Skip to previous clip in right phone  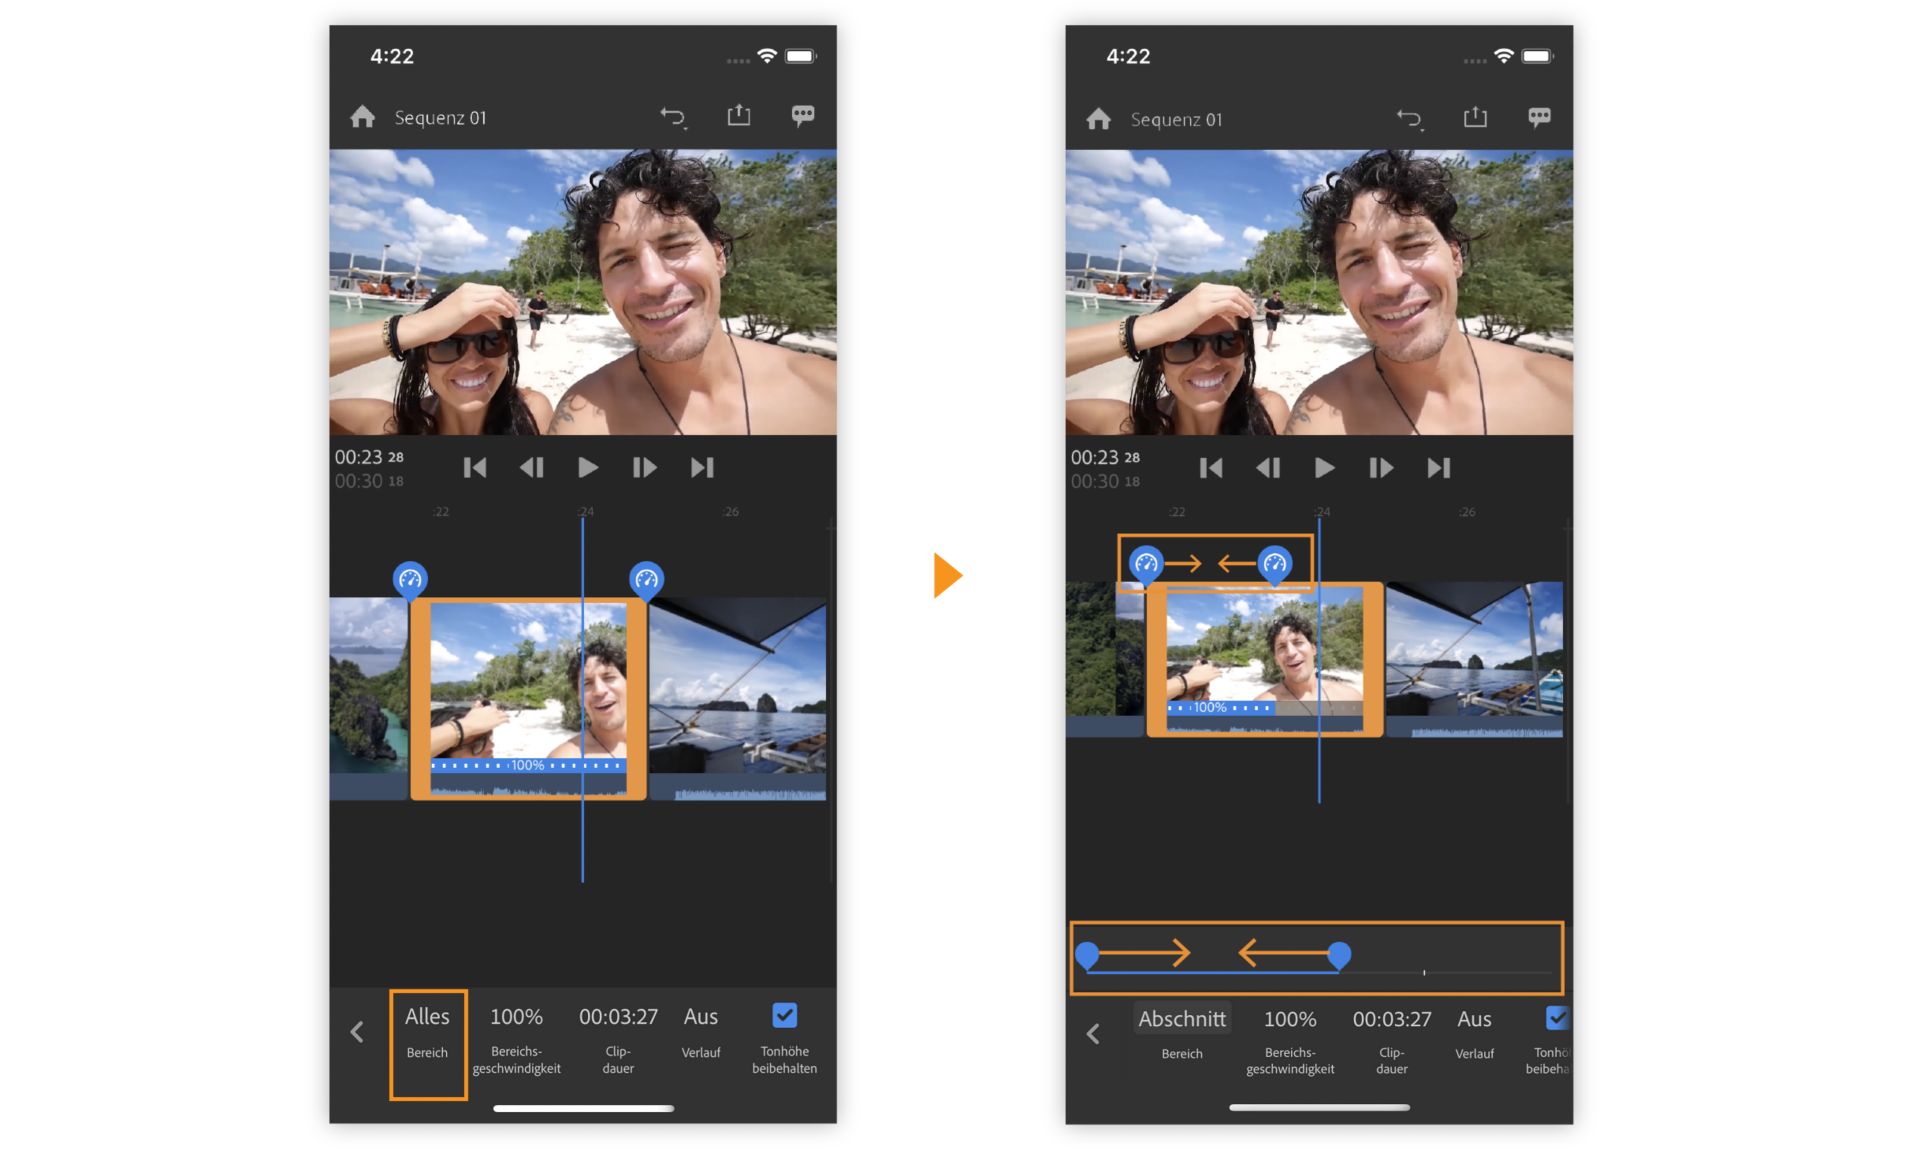click(x=1210, y=468)
